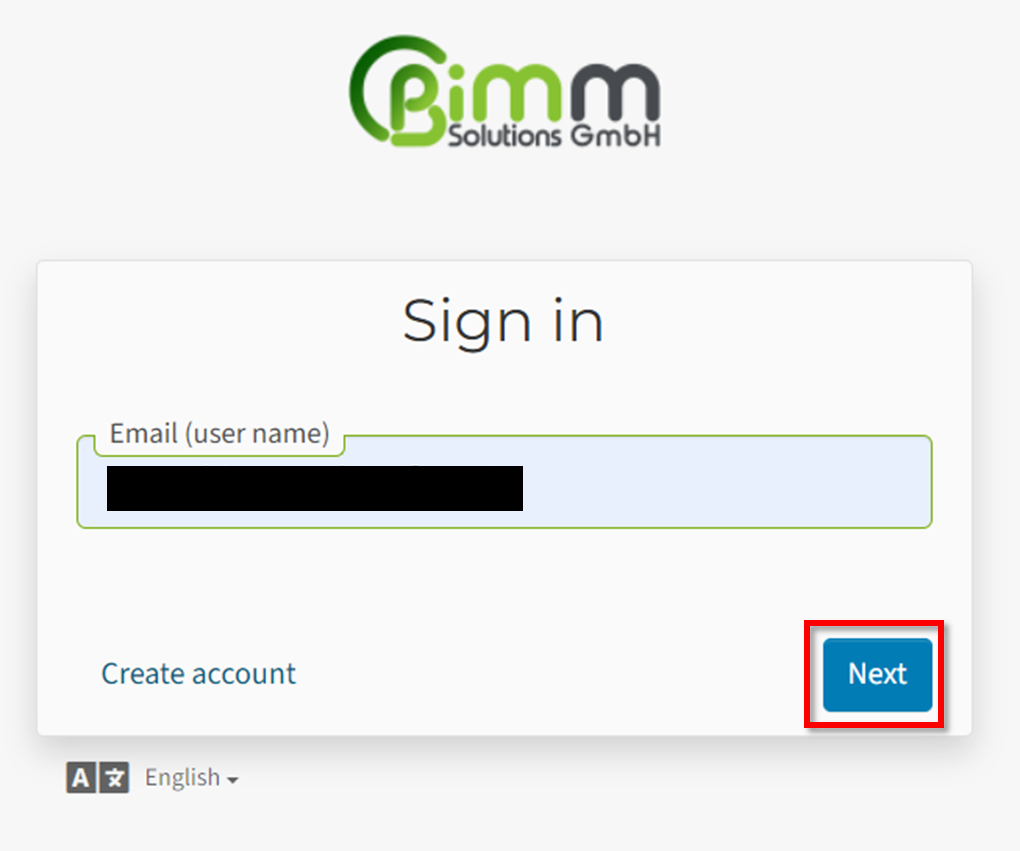Select the word English in the language selector
This screenshot has width=1020, height=851.
click(x=183, y=777)
